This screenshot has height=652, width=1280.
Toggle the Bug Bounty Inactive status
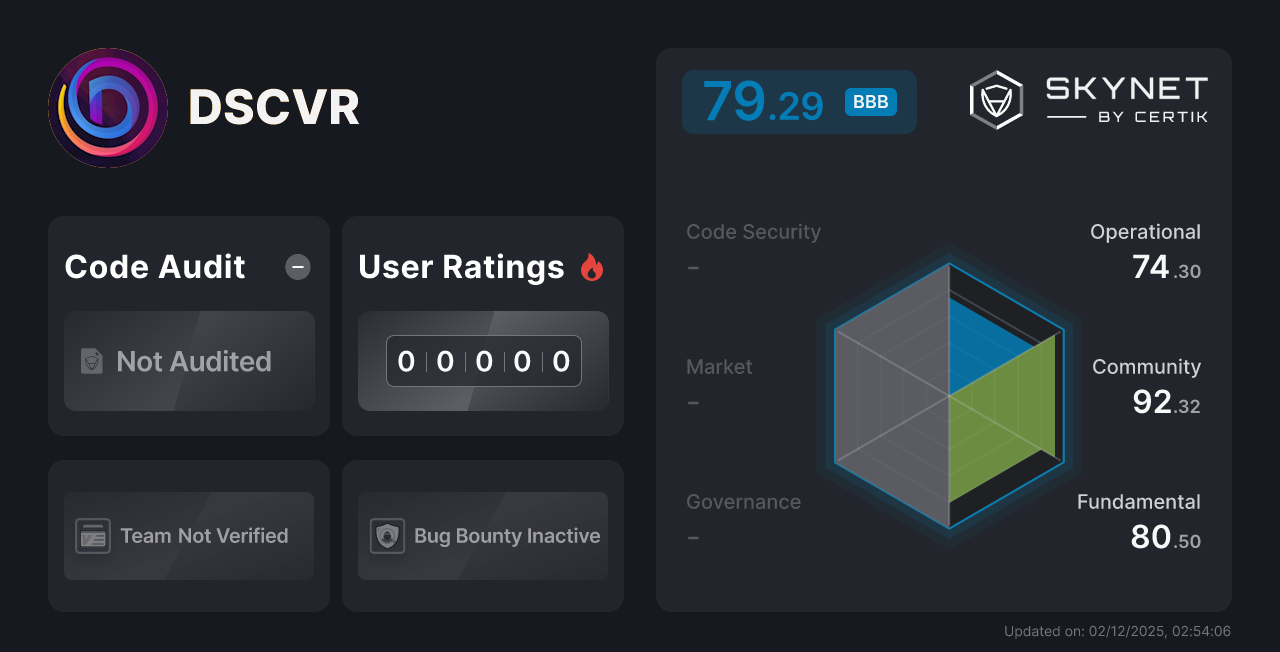pyautogui.click(x=482, y=535)
